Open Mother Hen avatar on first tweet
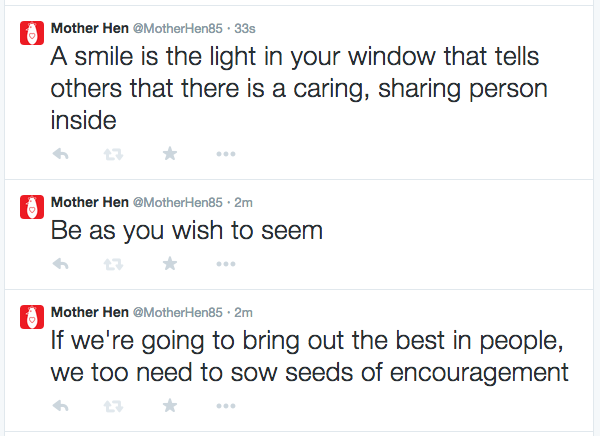The height and width of the screenshot is (436, 600). tap(32, 33)
